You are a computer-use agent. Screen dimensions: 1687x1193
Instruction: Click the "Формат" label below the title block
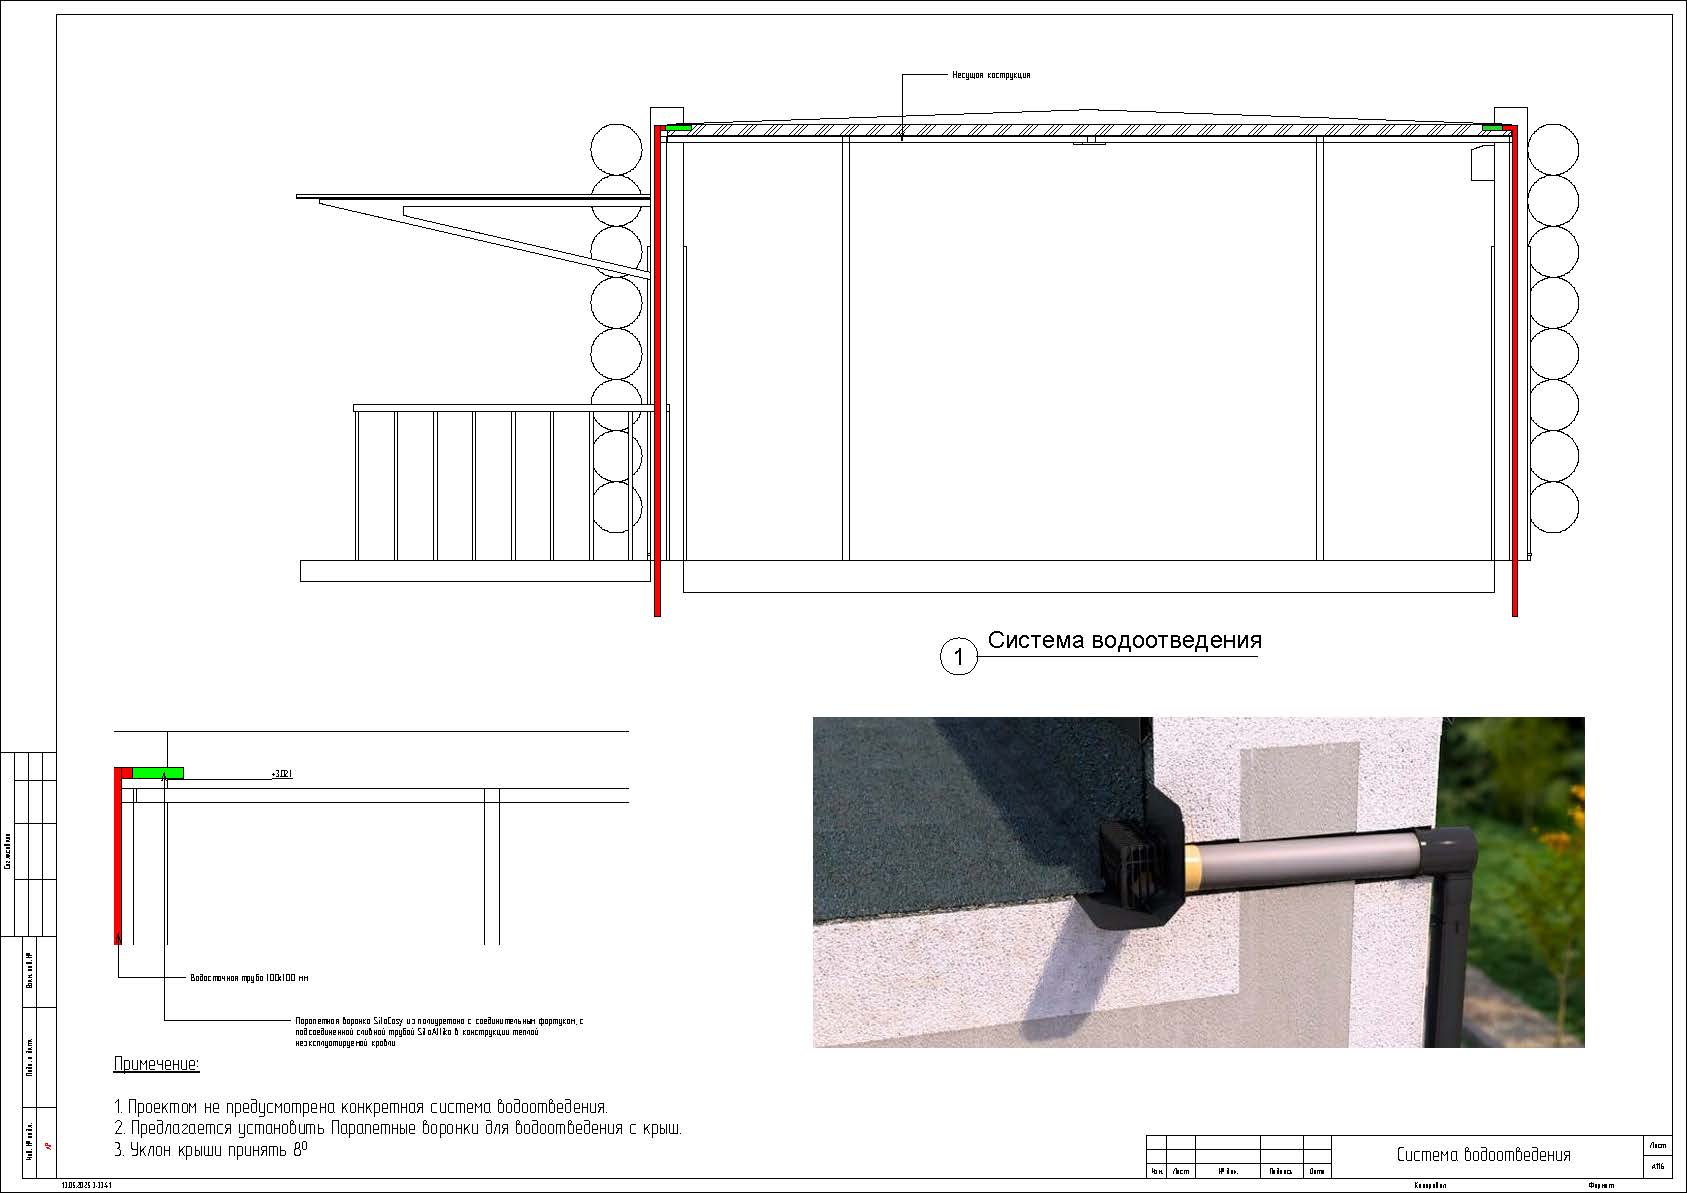pyautogui.click(x=1601, y=1185)
